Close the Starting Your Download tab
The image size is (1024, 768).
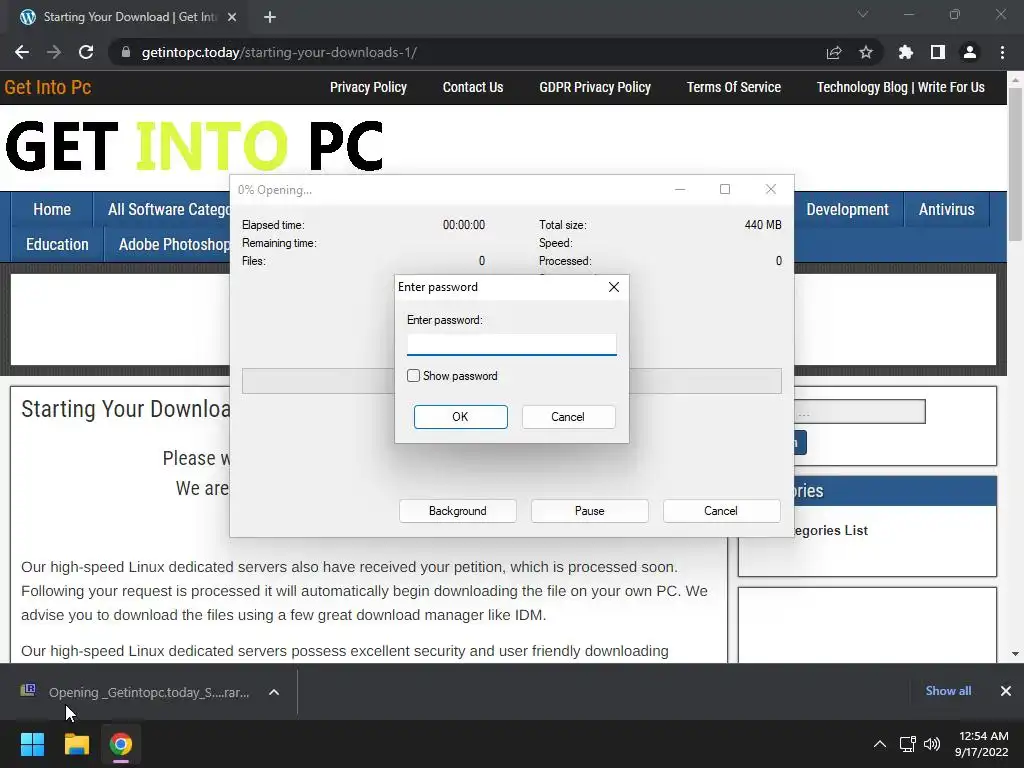click(x=232, y=17)
